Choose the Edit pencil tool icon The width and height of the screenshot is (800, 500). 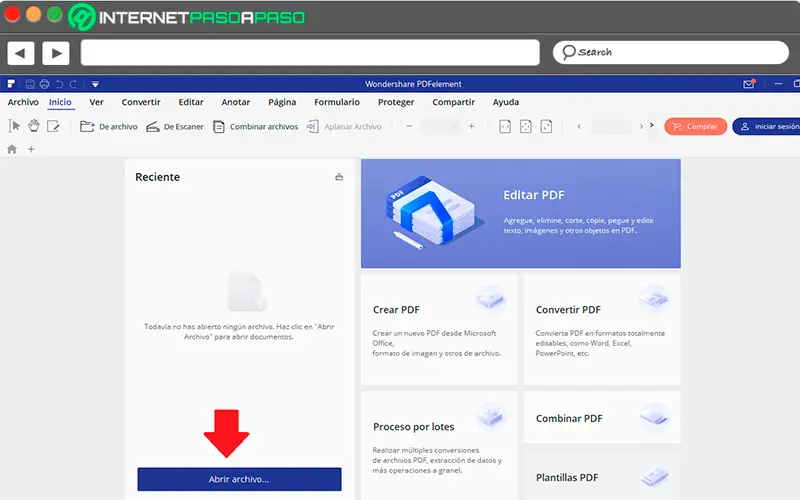[53, 126]
